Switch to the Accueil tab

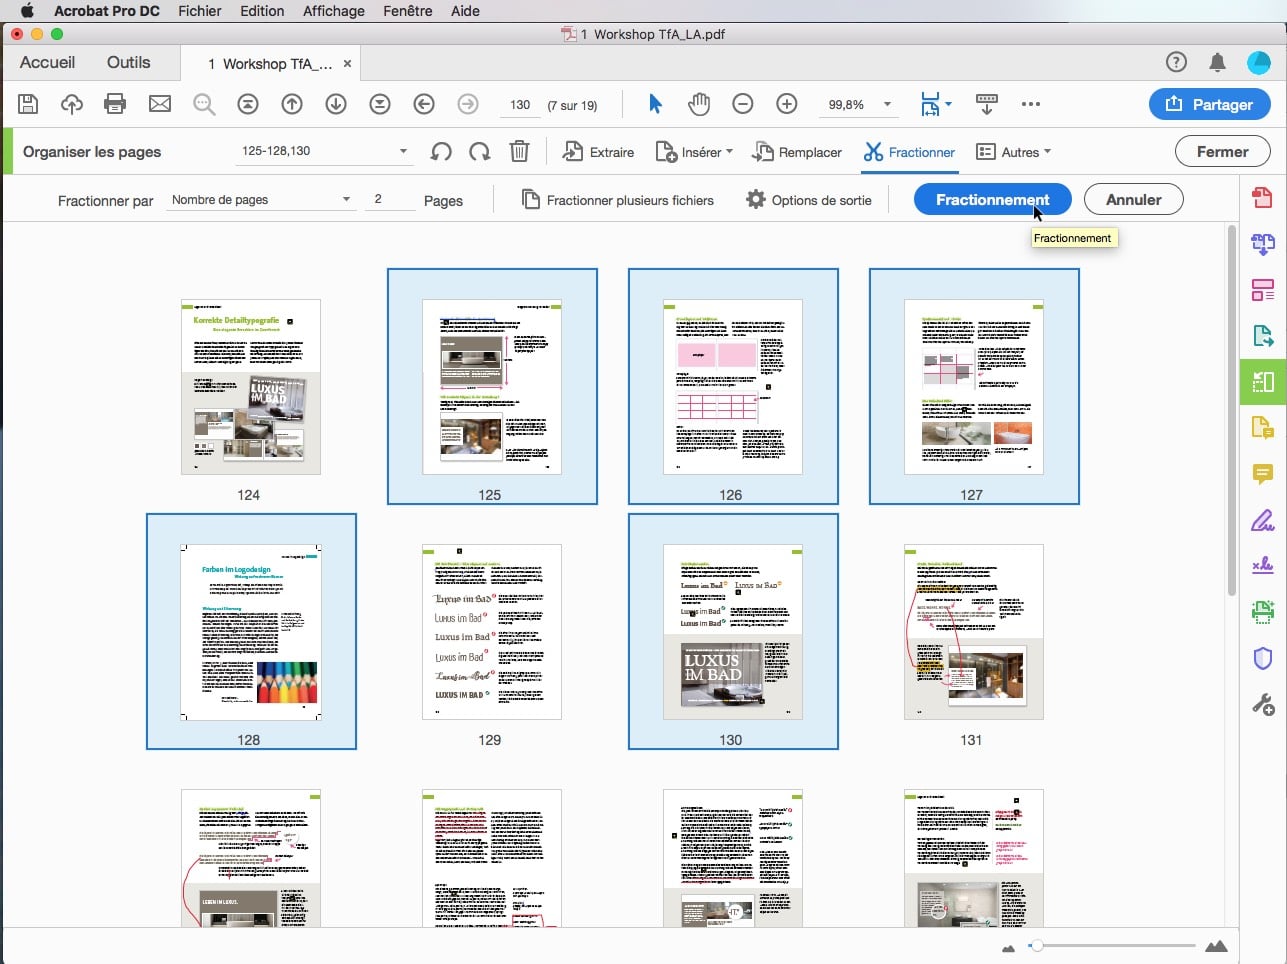coord(47,62)
